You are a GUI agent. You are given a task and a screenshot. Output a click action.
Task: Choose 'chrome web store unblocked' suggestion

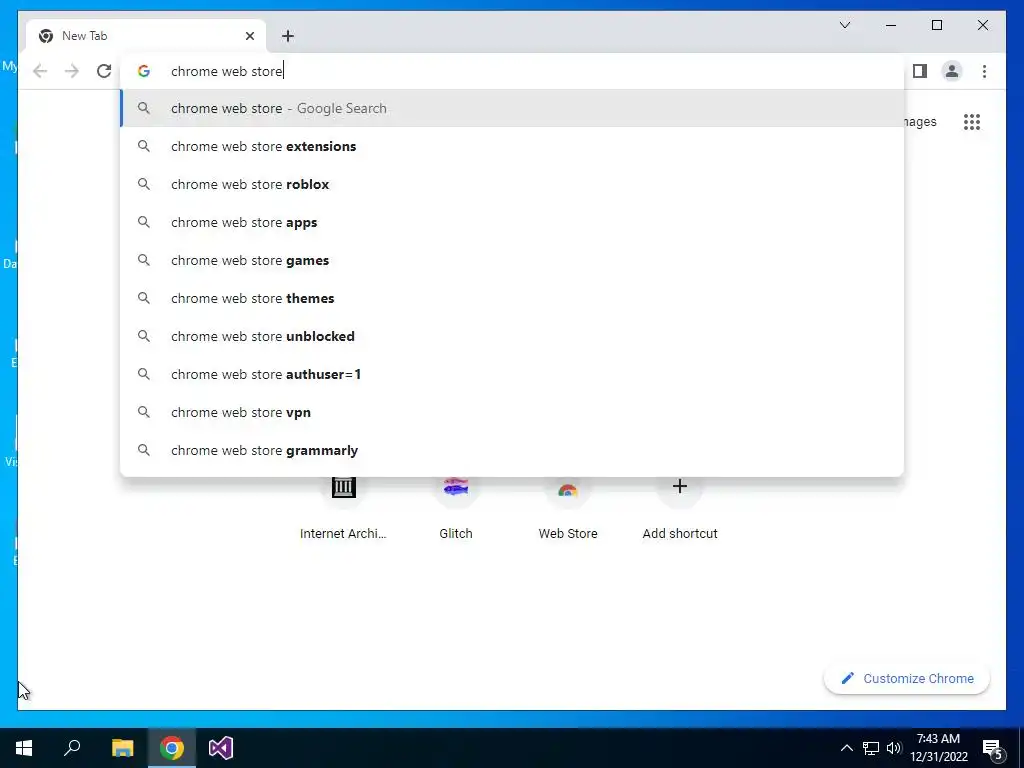(x=512, y=336)
